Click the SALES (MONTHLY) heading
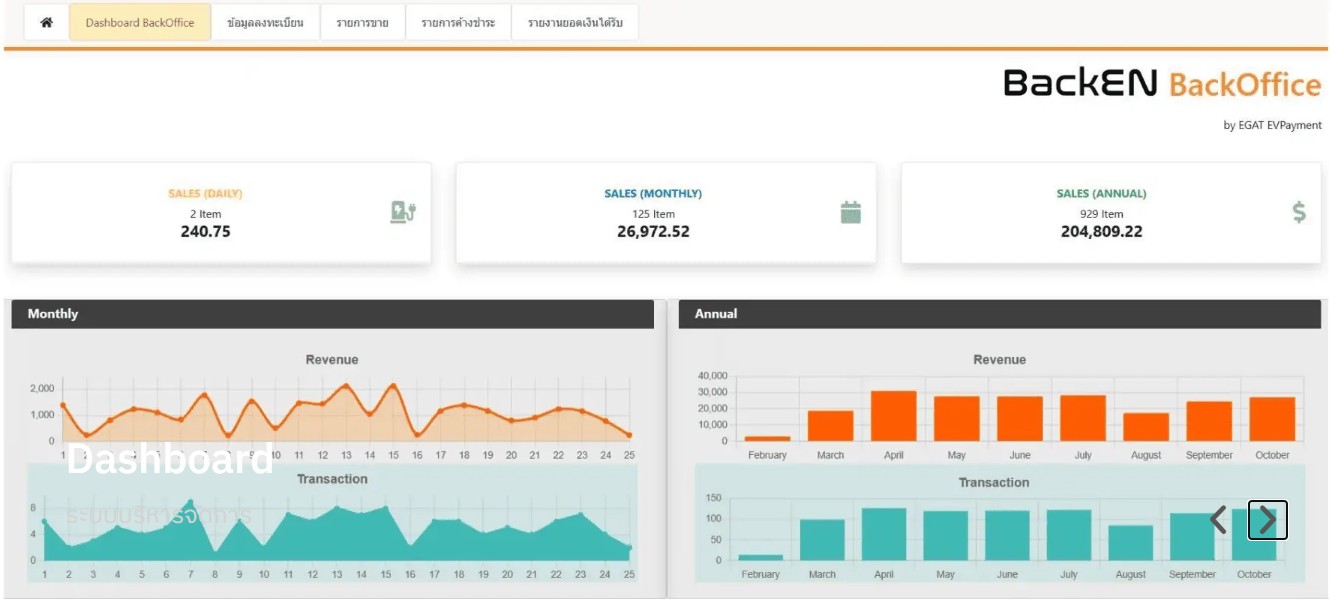This screenshot has height=600, width=1331. 653,193
